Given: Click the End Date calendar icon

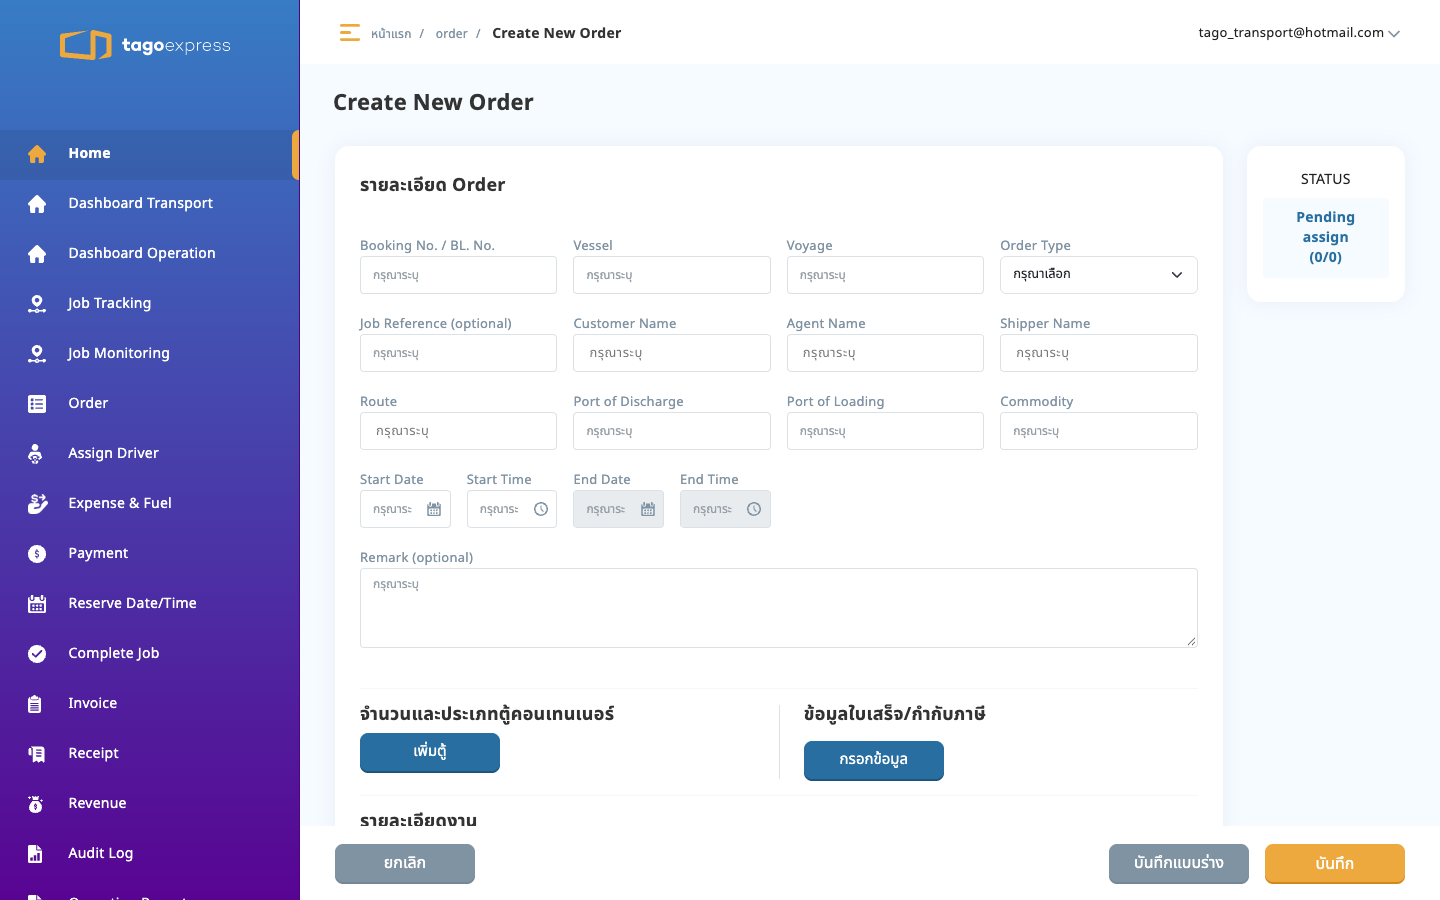Looking at the screenshot, I should point(648,509).
